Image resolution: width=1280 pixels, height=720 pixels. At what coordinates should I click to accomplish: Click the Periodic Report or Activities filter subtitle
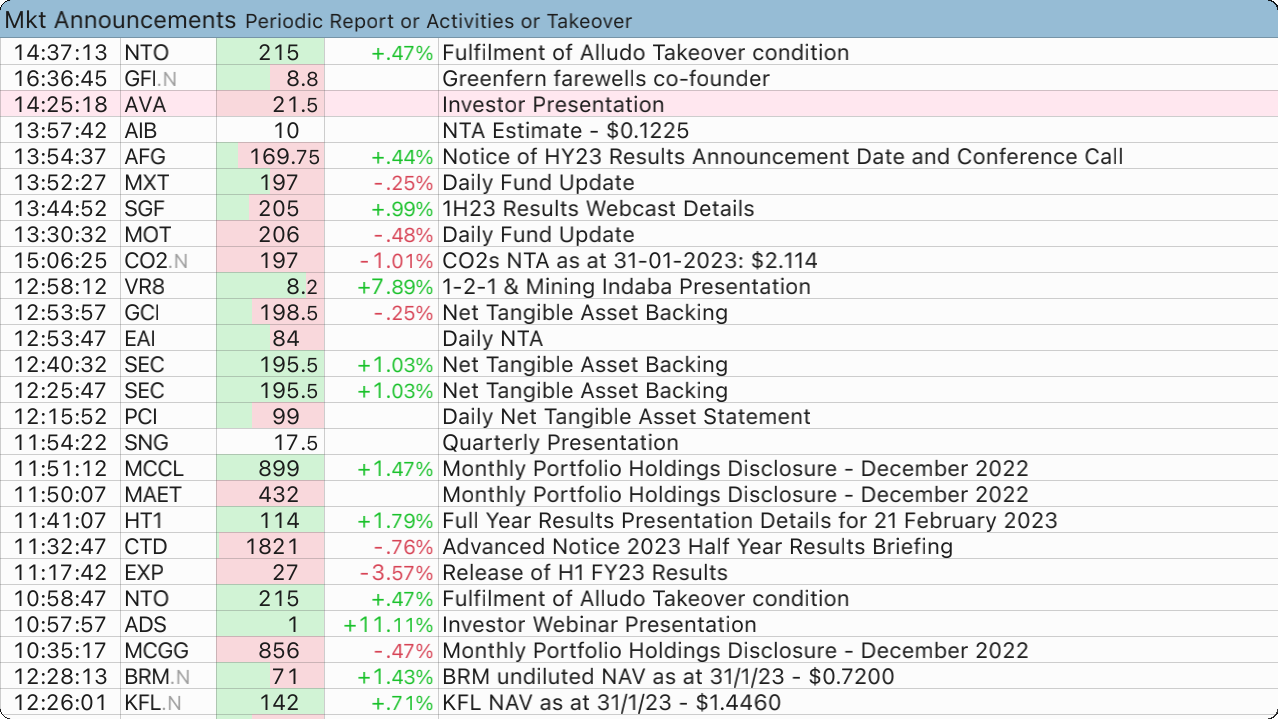pyautogui.click(x=438, y=21)
